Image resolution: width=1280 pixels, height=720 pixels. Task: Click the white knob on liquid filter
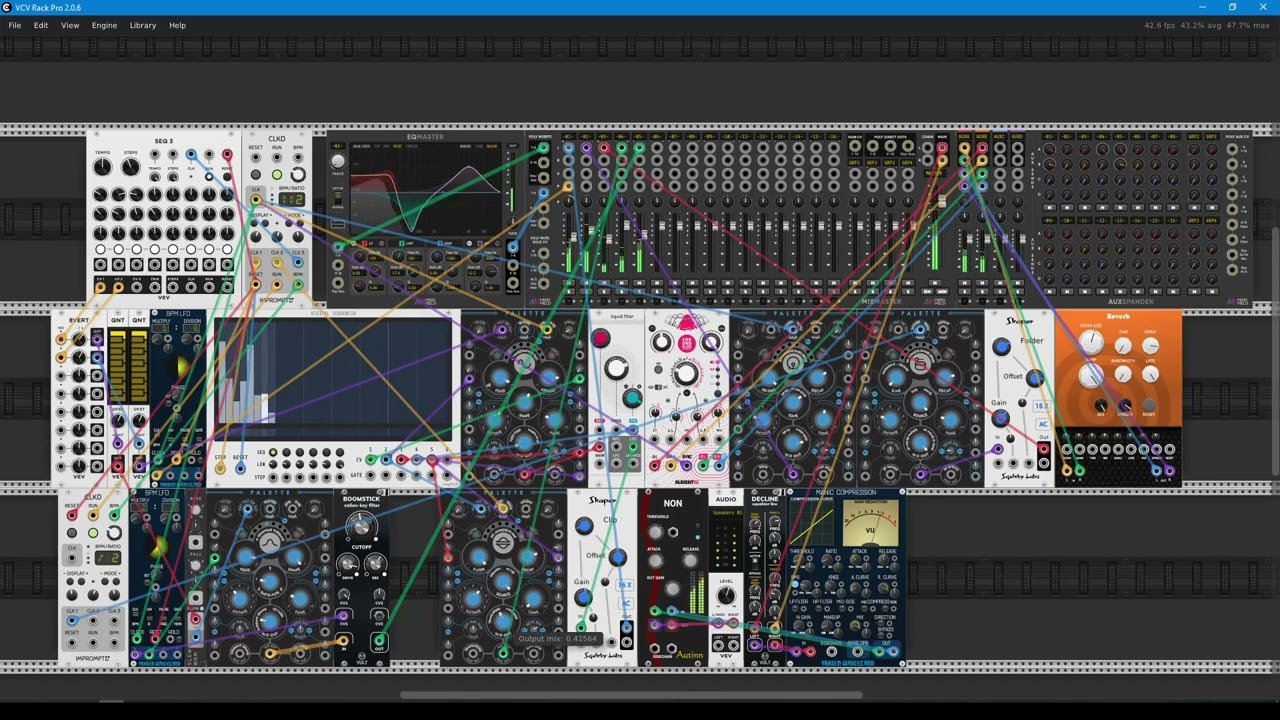(x=616, y=368)
